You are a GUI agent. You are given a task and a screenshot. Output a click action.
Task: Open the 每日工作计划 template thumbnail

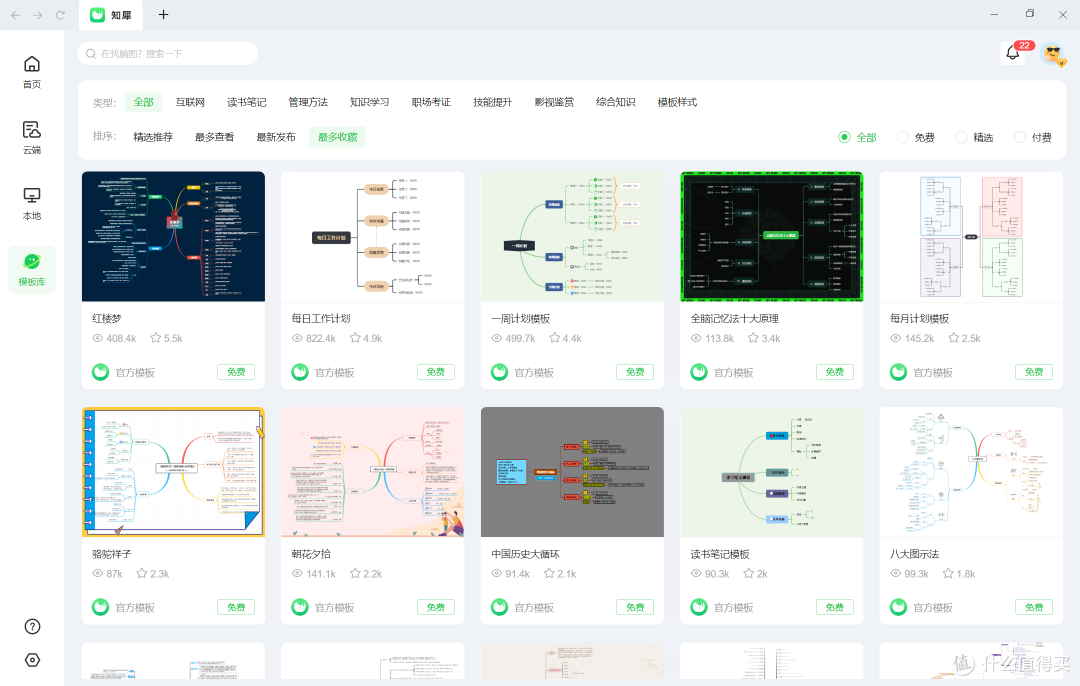click(373, 236)
